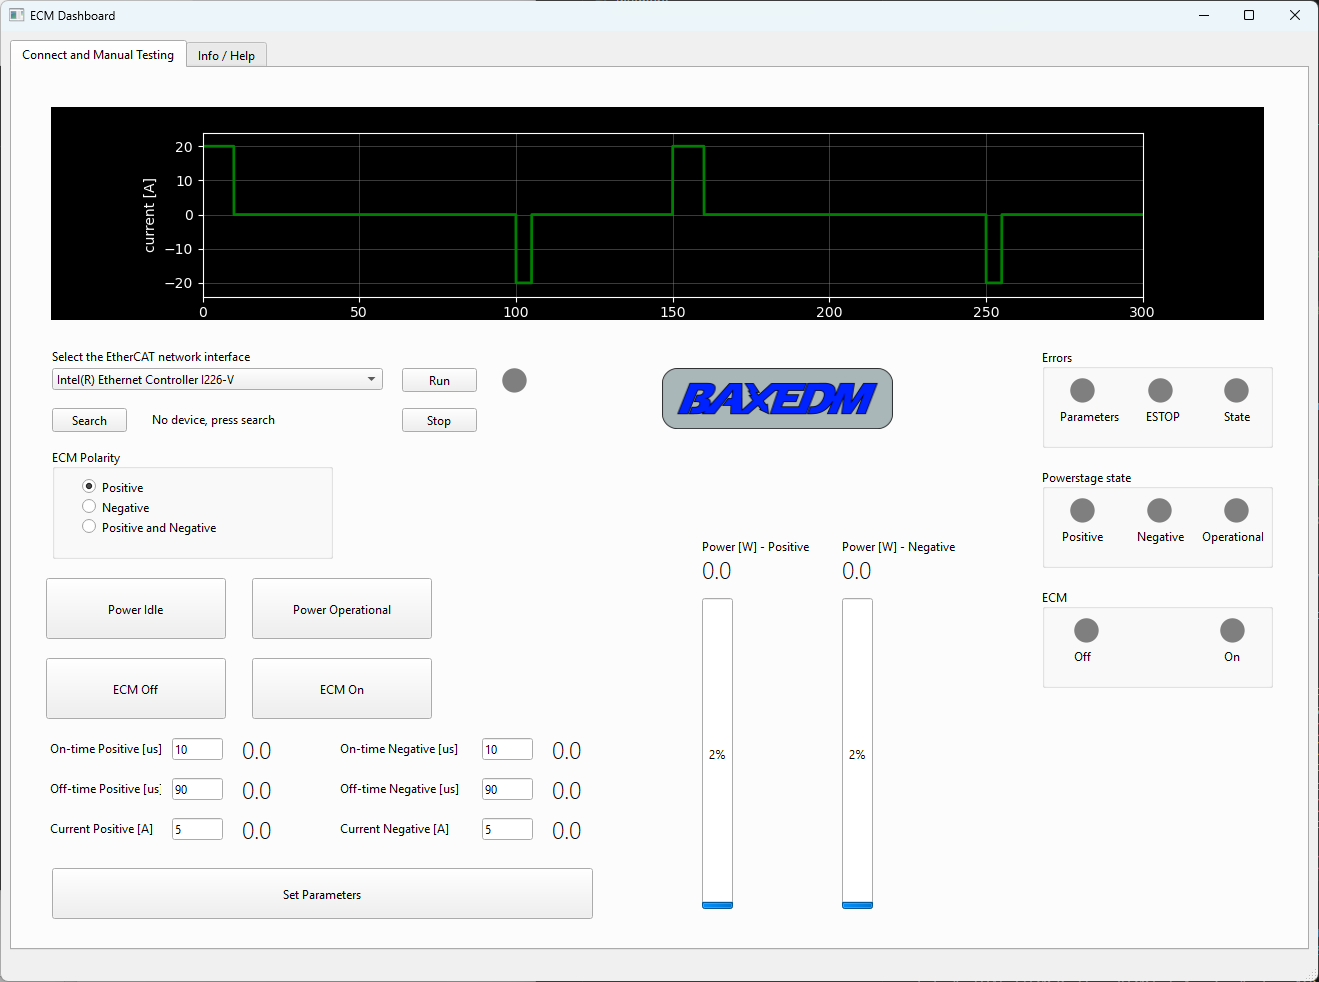The height and width of the screenshot is (982, 1319).
Task: Click the Power [W] Positive level slider
Action: [x=717, y=753]
